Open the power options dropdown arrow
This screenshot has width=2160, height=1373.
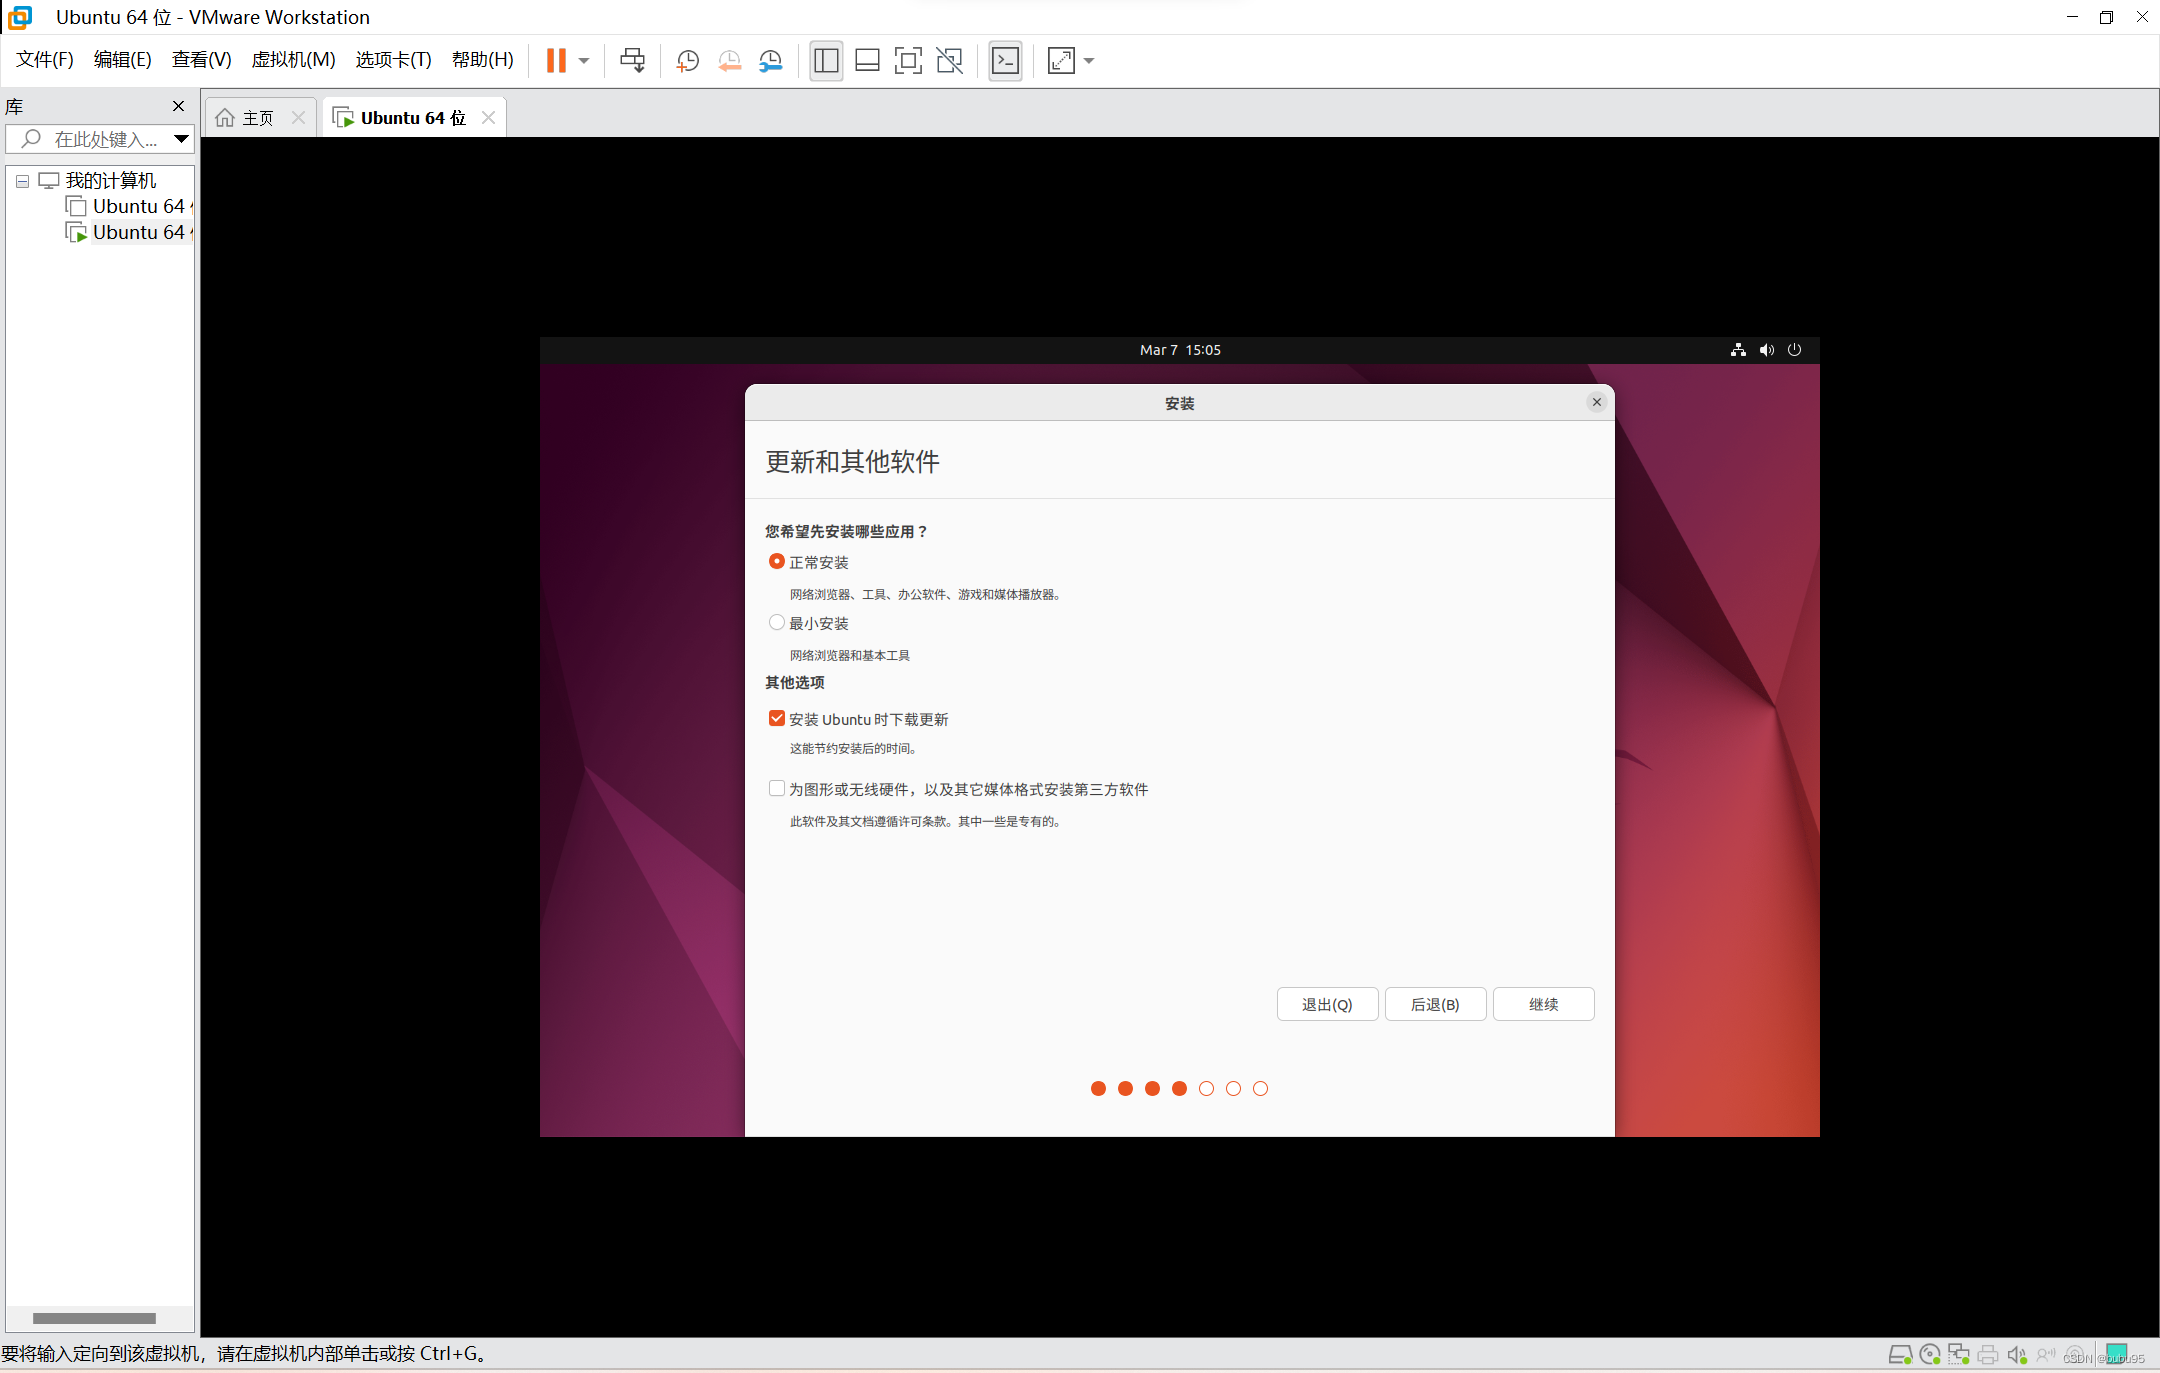584,61
